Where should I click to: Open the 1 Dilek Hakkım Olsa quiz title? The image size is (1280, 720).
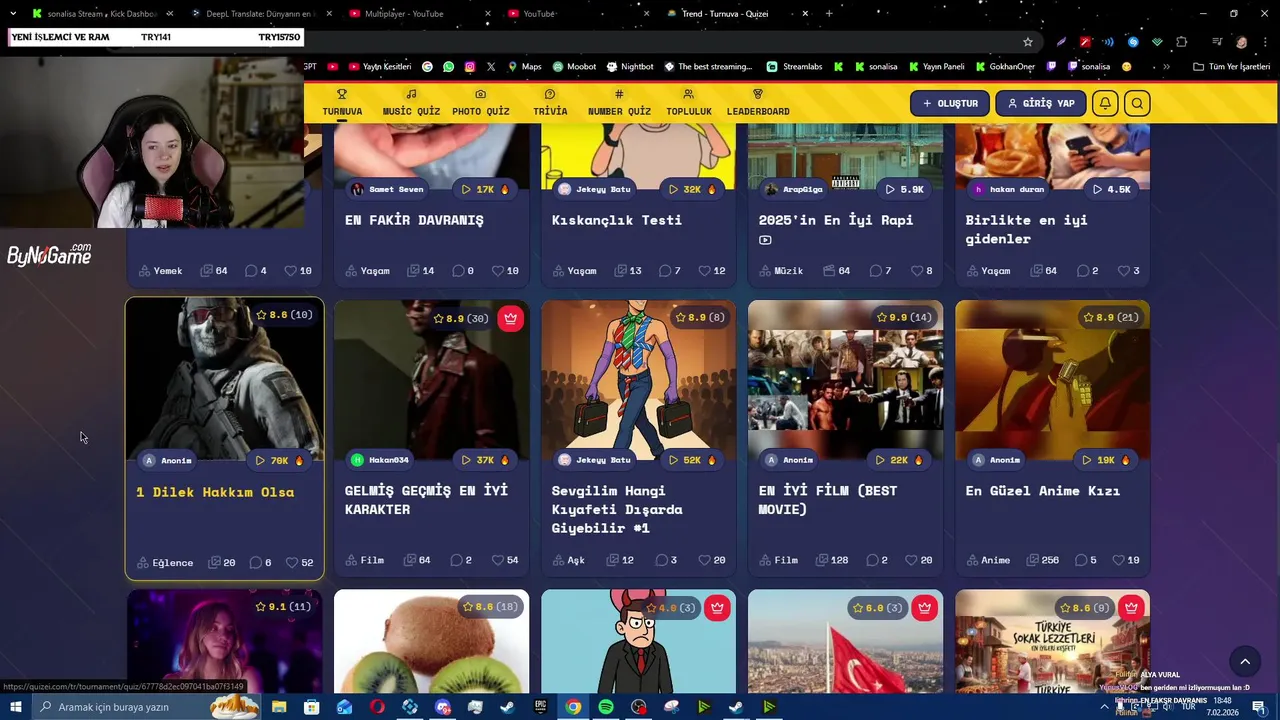pyautogui.click(x=215, y=492)
